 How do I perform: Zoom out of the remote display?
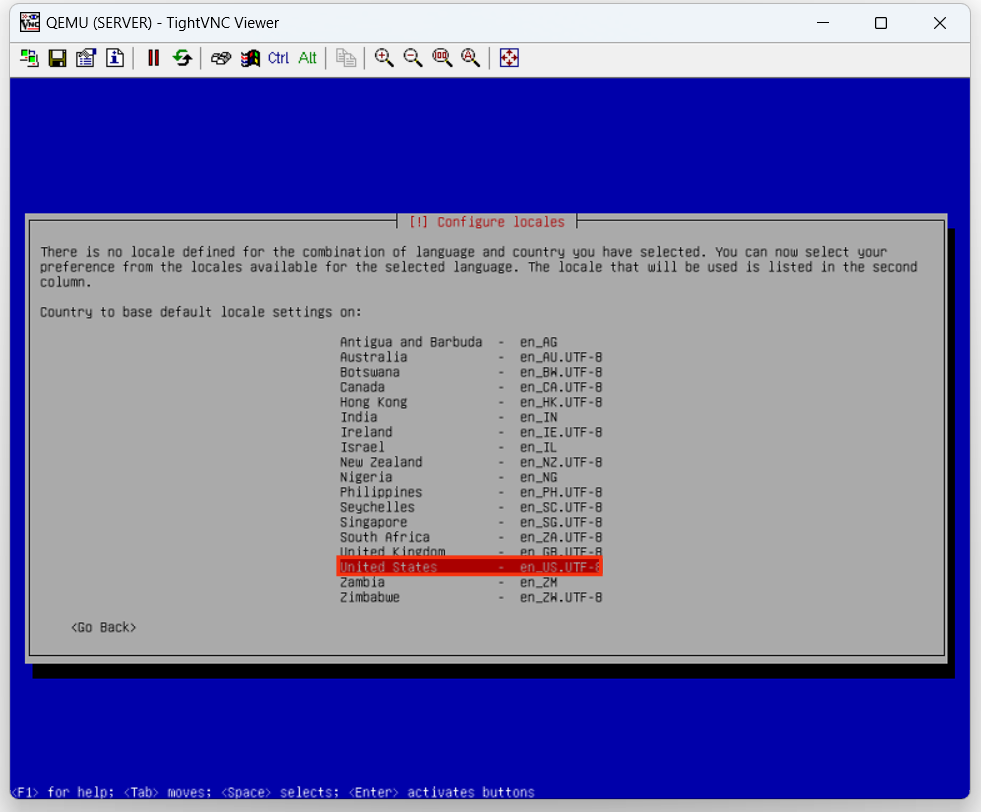coord(413,58)
